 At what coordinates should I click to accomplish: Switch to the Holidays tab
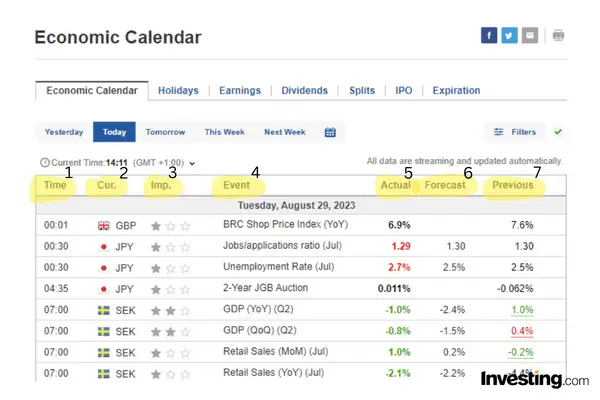(178, 90)
